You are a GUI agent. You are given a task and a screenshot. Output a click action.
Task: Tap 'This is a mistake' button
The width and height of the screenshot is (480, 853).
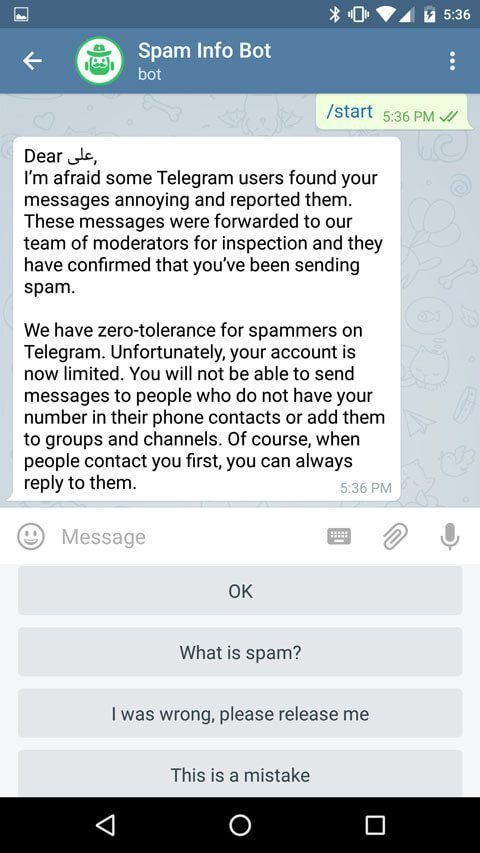click(240, 774)
